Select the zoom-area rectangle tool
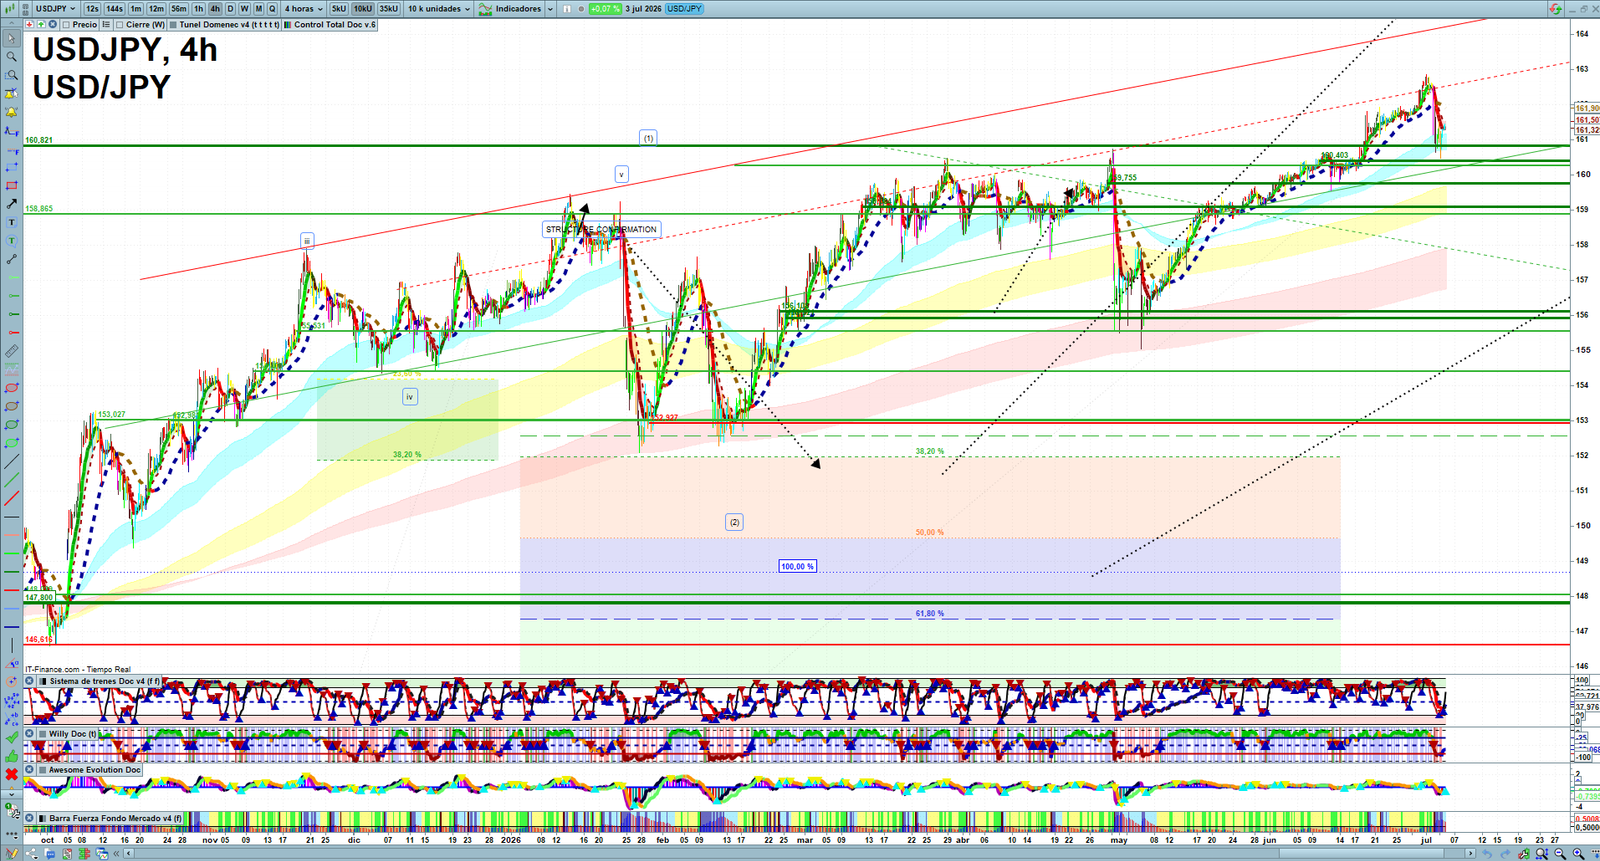This screenshot has height=861, width=1600. tap(11, 75)
